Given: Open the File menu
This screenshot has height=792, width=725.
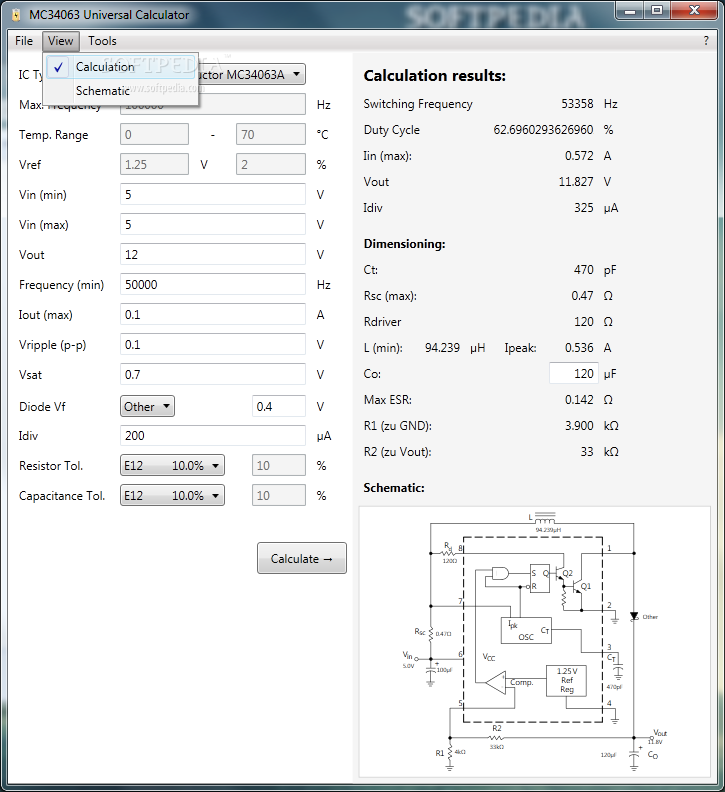Looking at the screenshot, I should click(24, 41).
